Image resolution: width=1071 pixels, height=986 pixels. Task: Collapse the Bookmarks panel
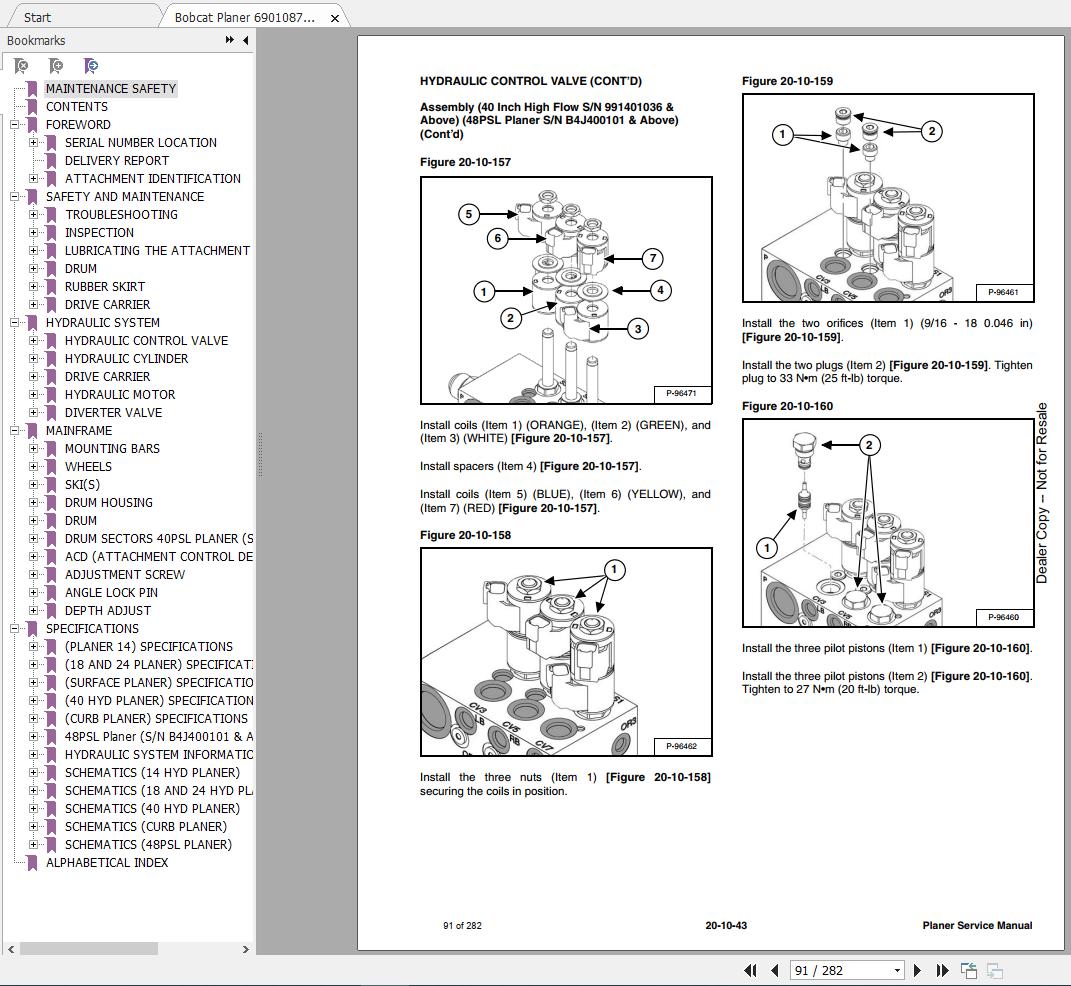(x=245, y=41)
